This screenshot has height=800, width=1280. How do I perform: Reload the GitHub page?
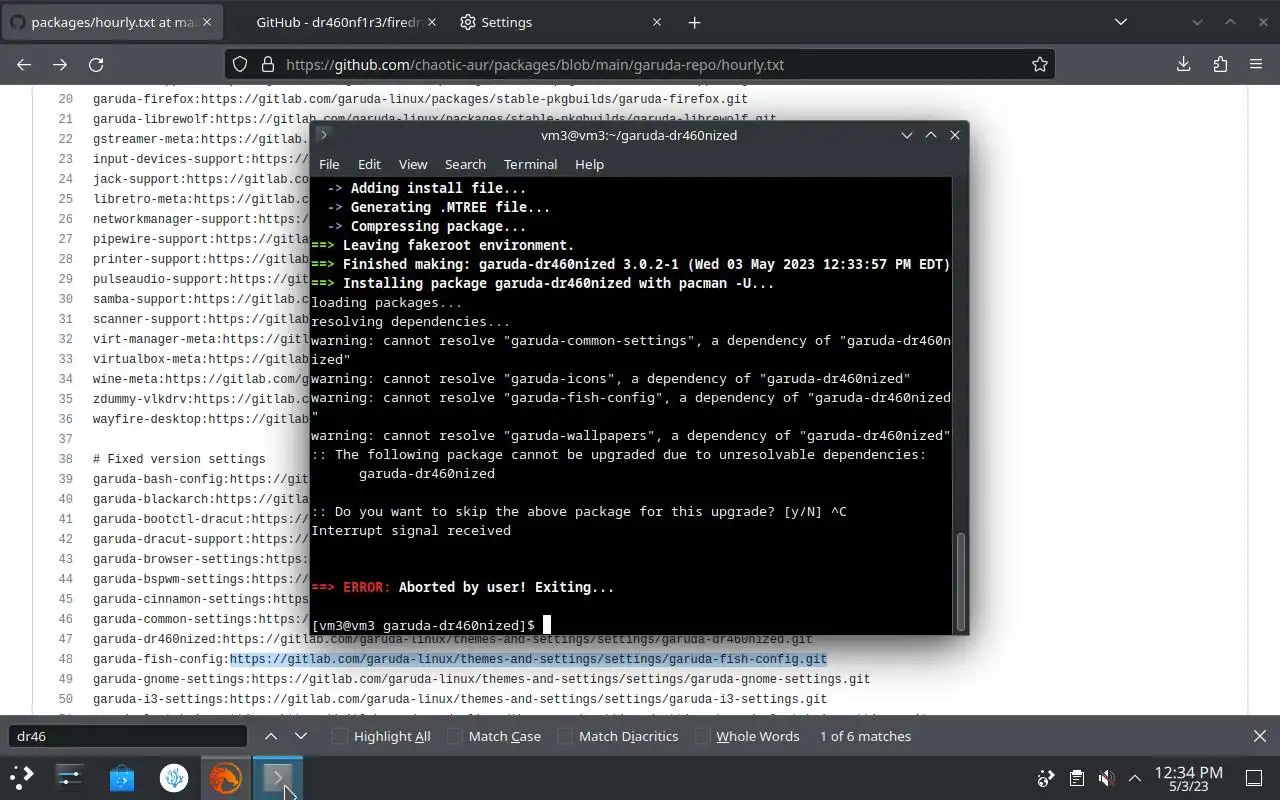pyautogui.click(x=96, y=64)
